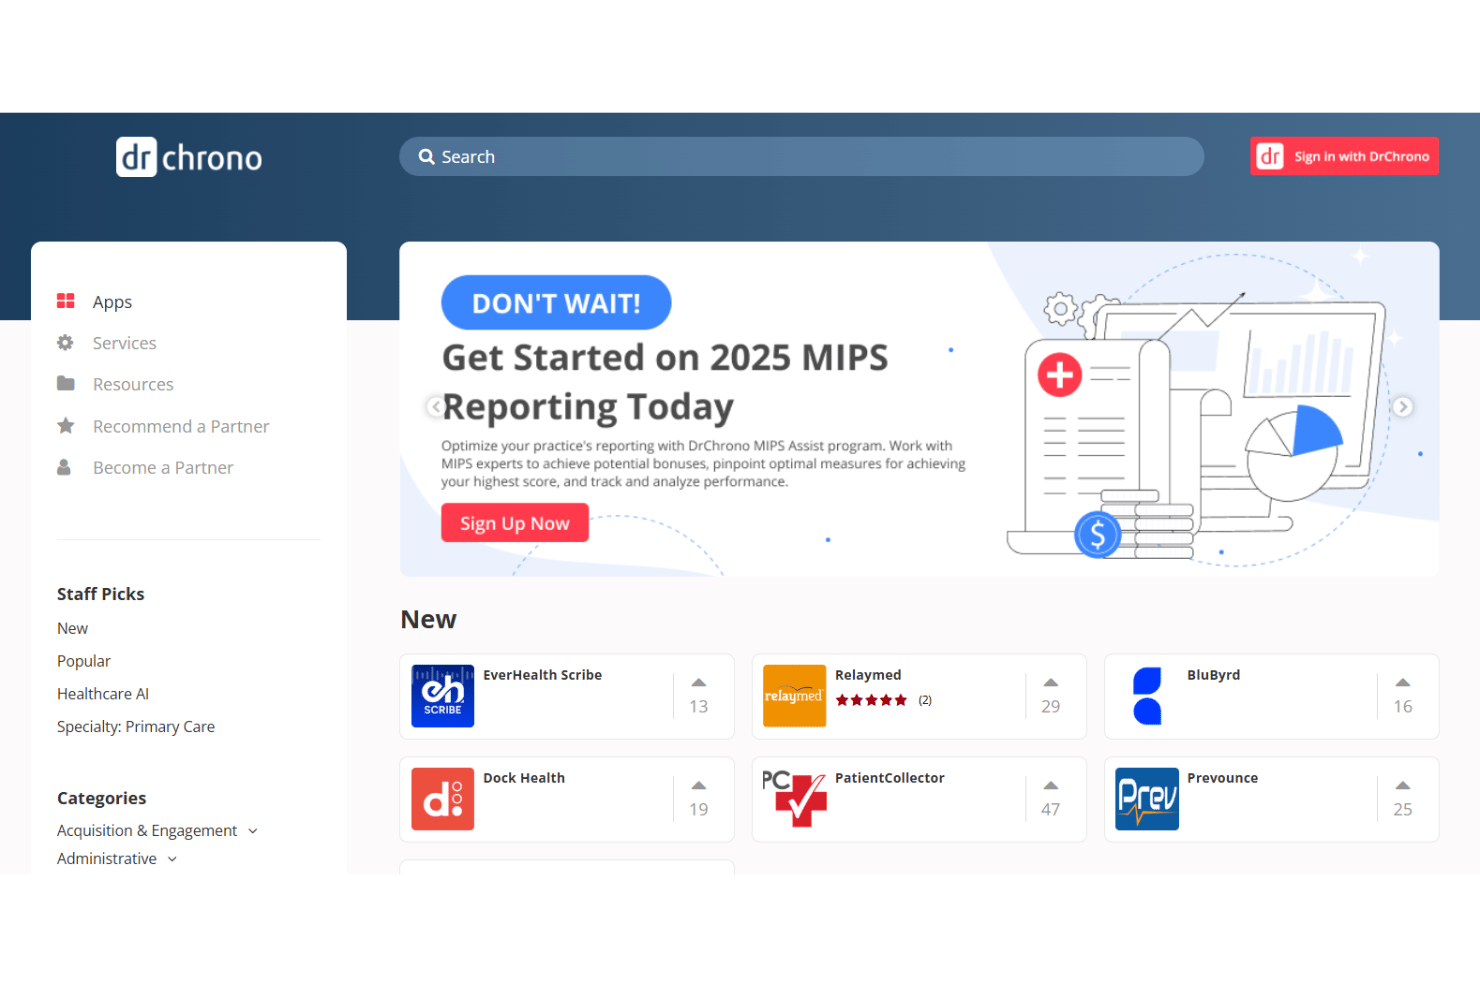Select Resources in sidebar menu

pos(133,384)
